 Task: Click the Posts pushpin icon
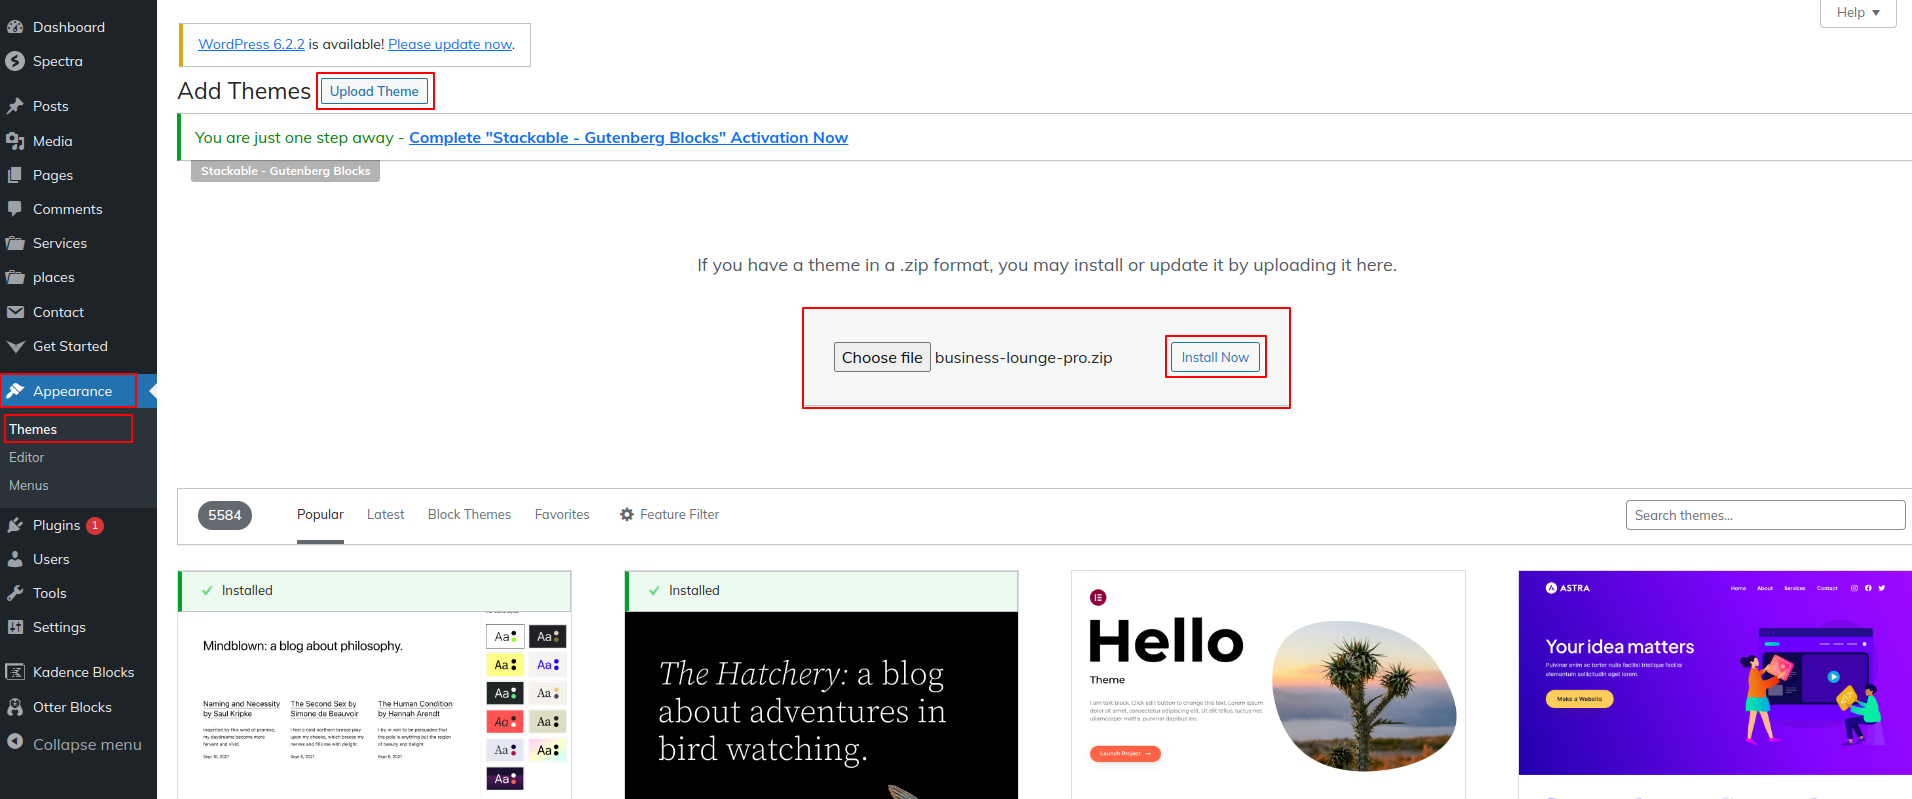coord(15,106)
